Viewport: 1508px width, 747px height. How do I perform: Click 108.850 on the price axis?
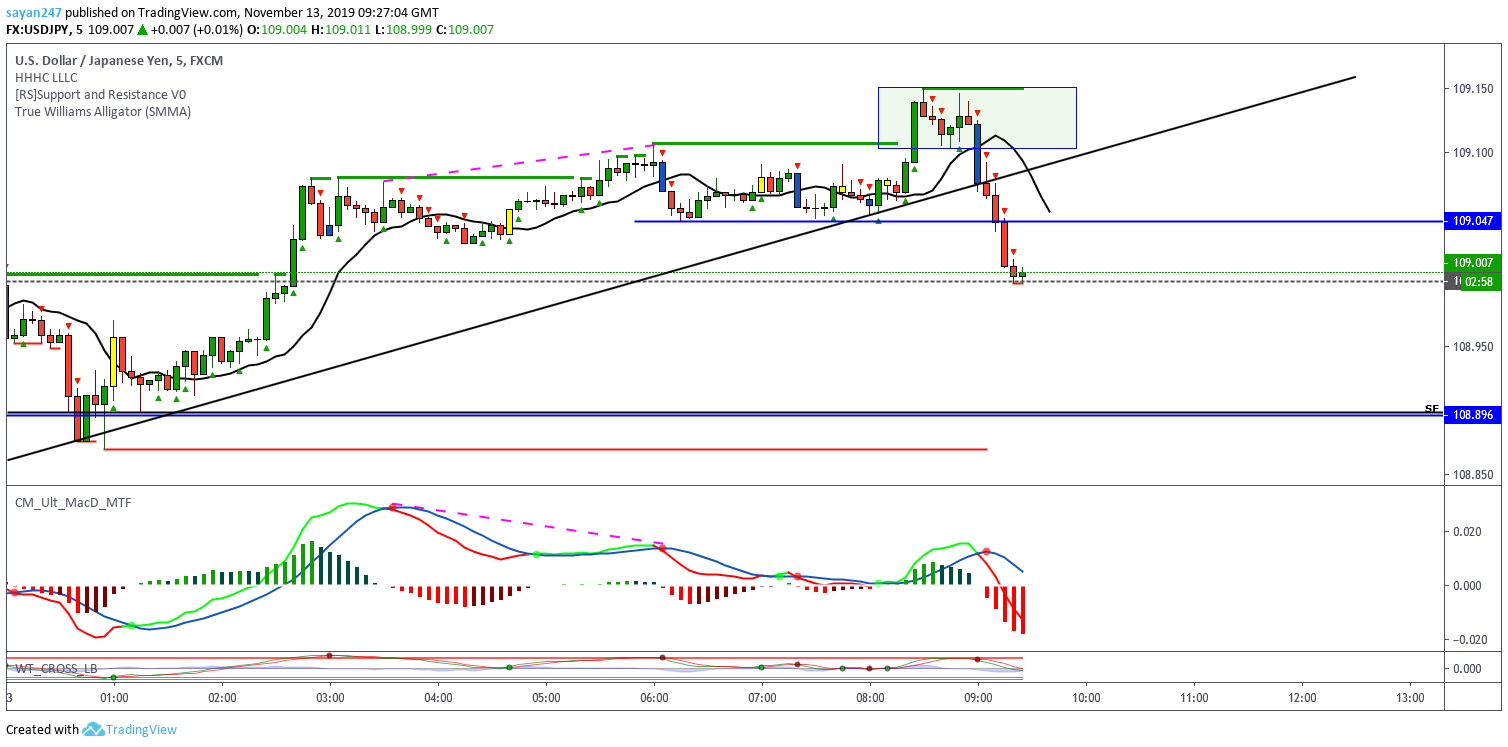click(x=1472, y=475)
